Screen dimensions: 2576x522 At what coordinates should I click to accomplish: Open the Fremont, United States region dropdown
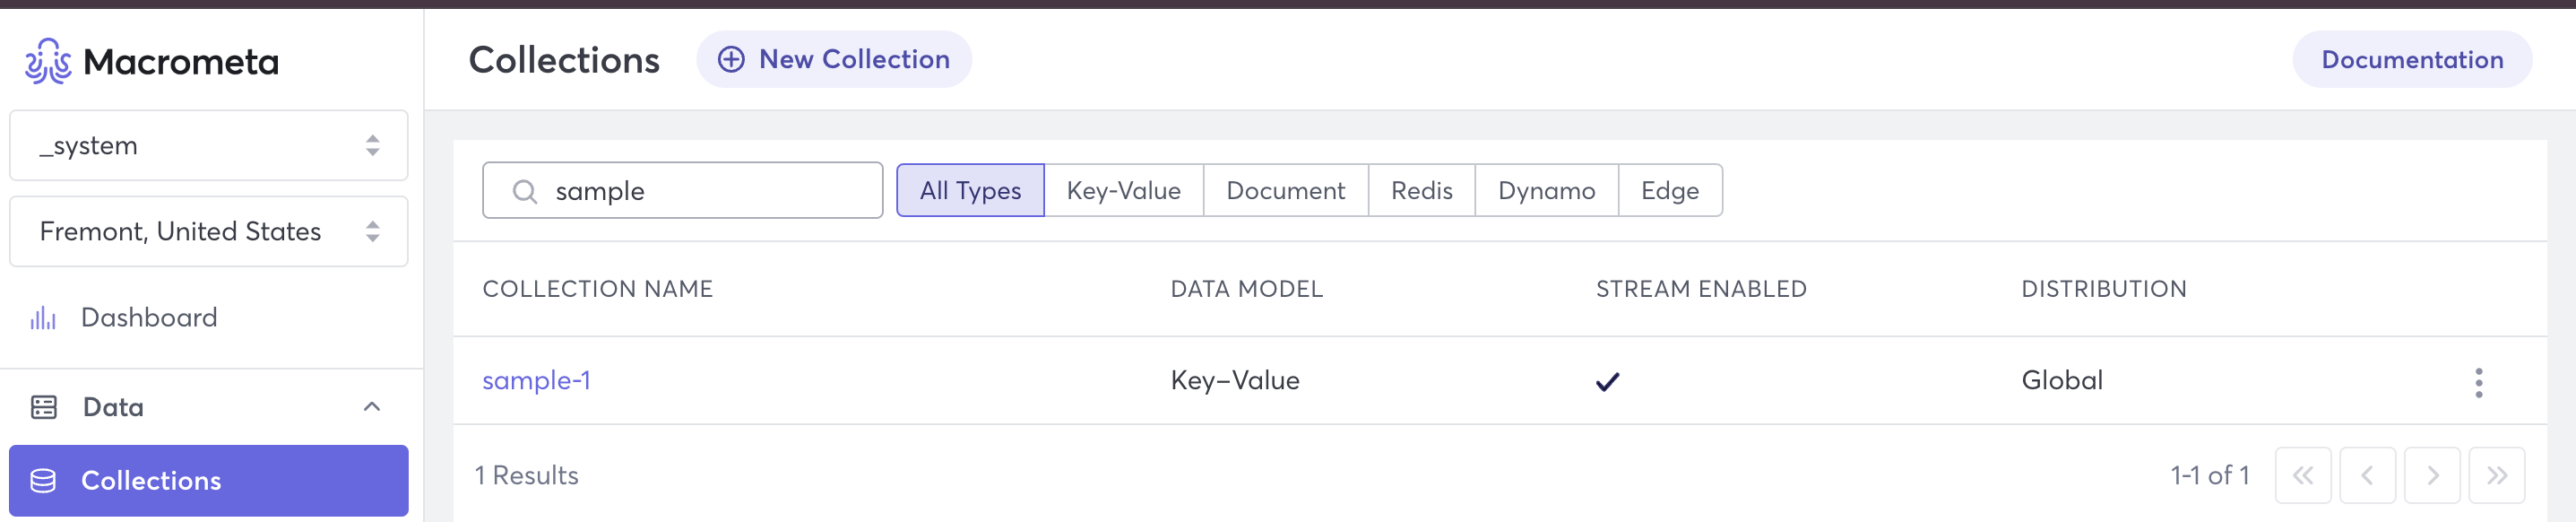click(x=208, y=232)
